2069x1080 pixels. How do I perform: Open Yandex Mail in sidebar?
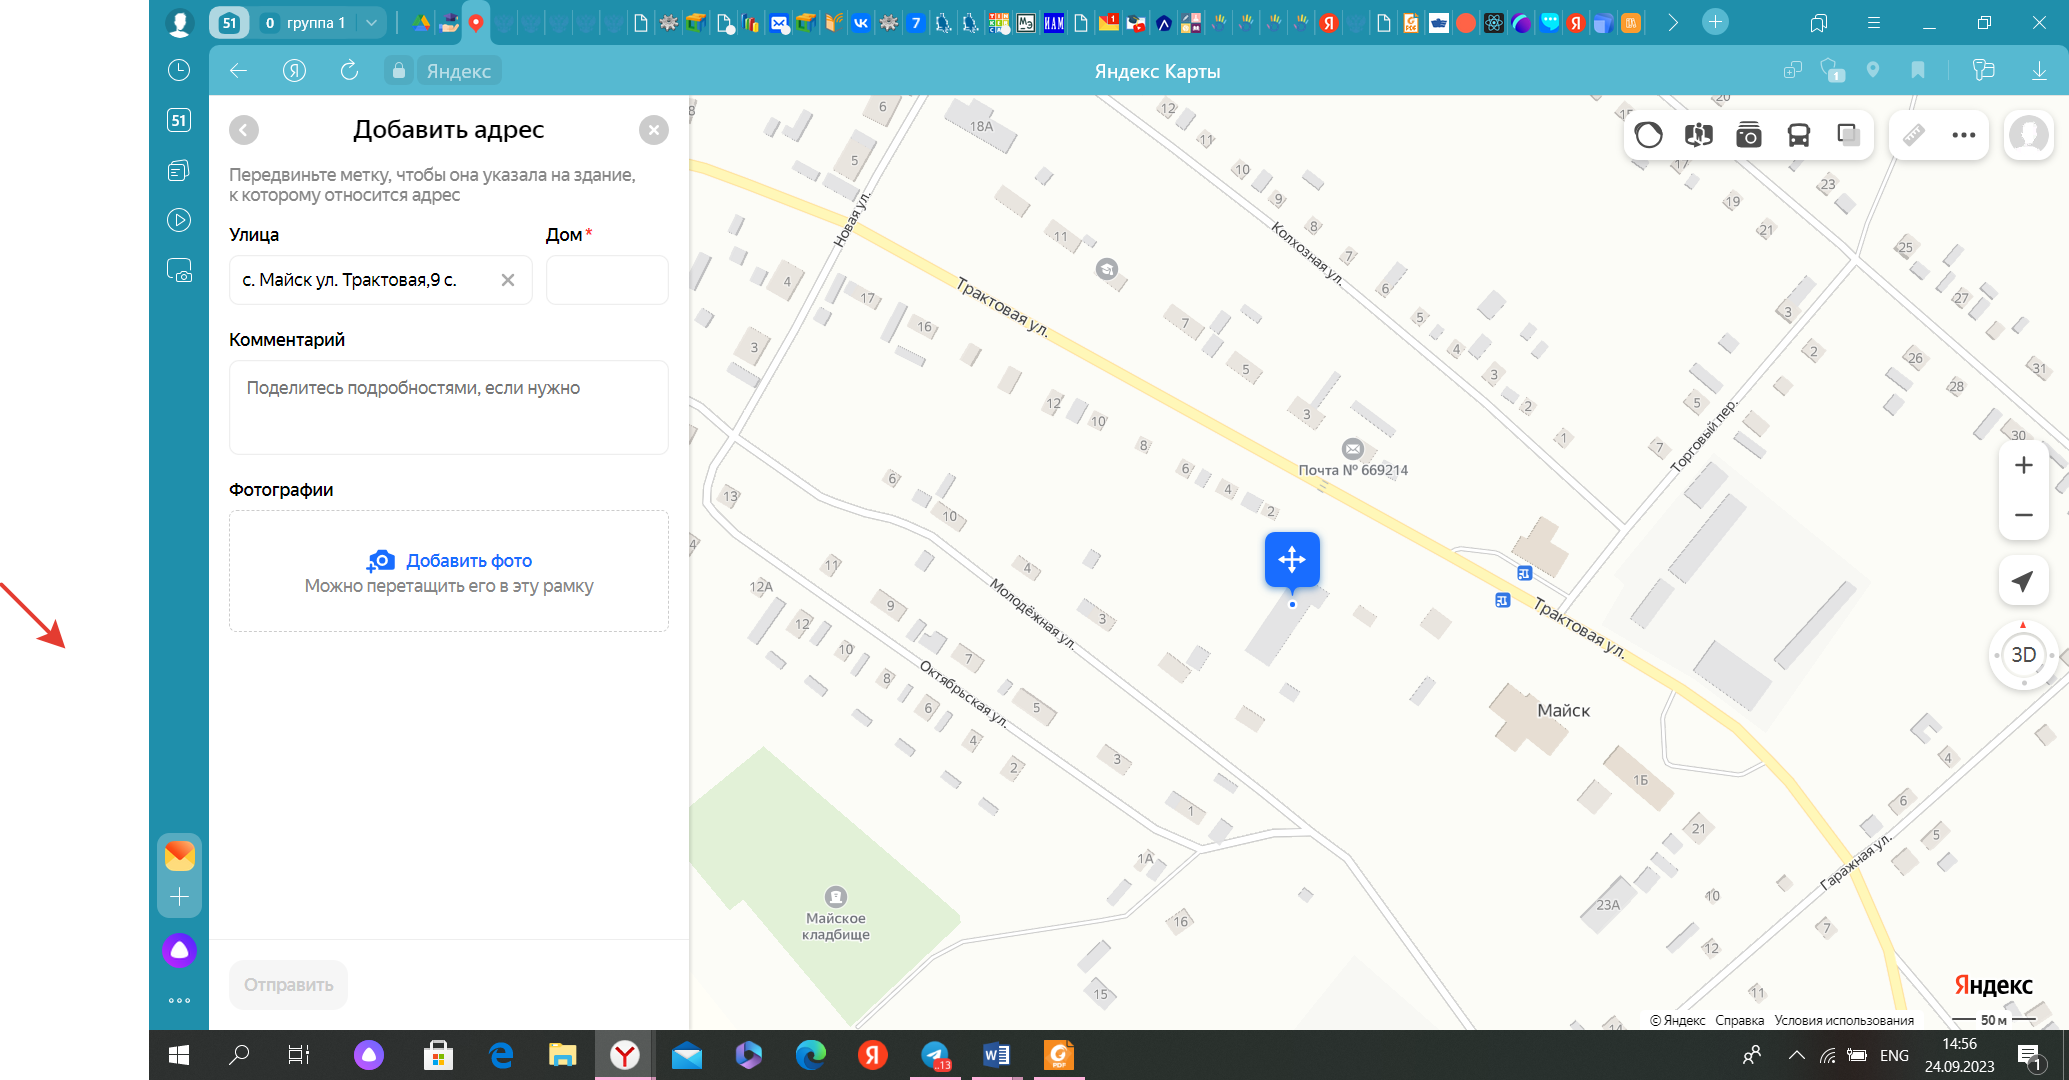coord(180,856)
